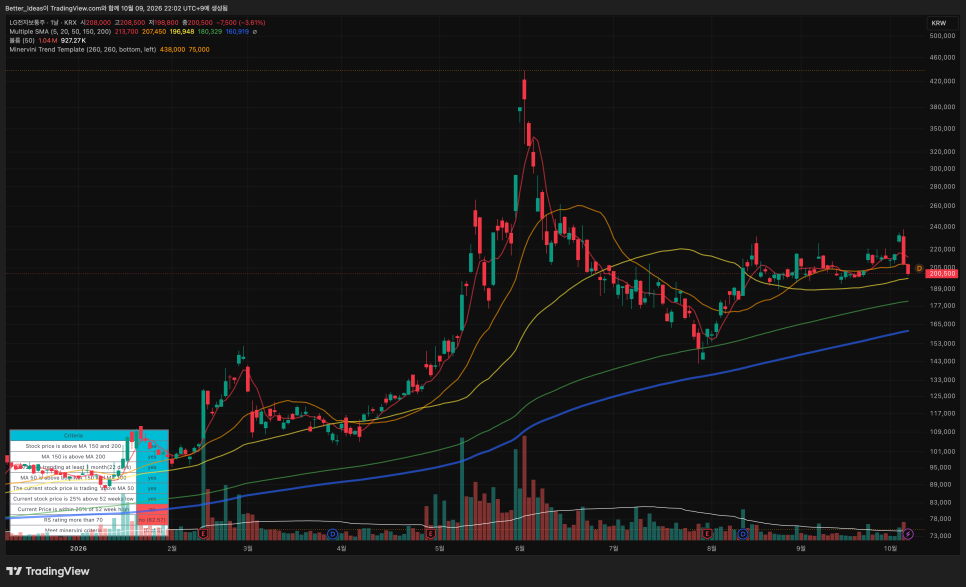Viewport: 966px width, 587px height.
Task: Click the small symbol after the SMA values
Action: pyautogui.click(x=255, y=31)
